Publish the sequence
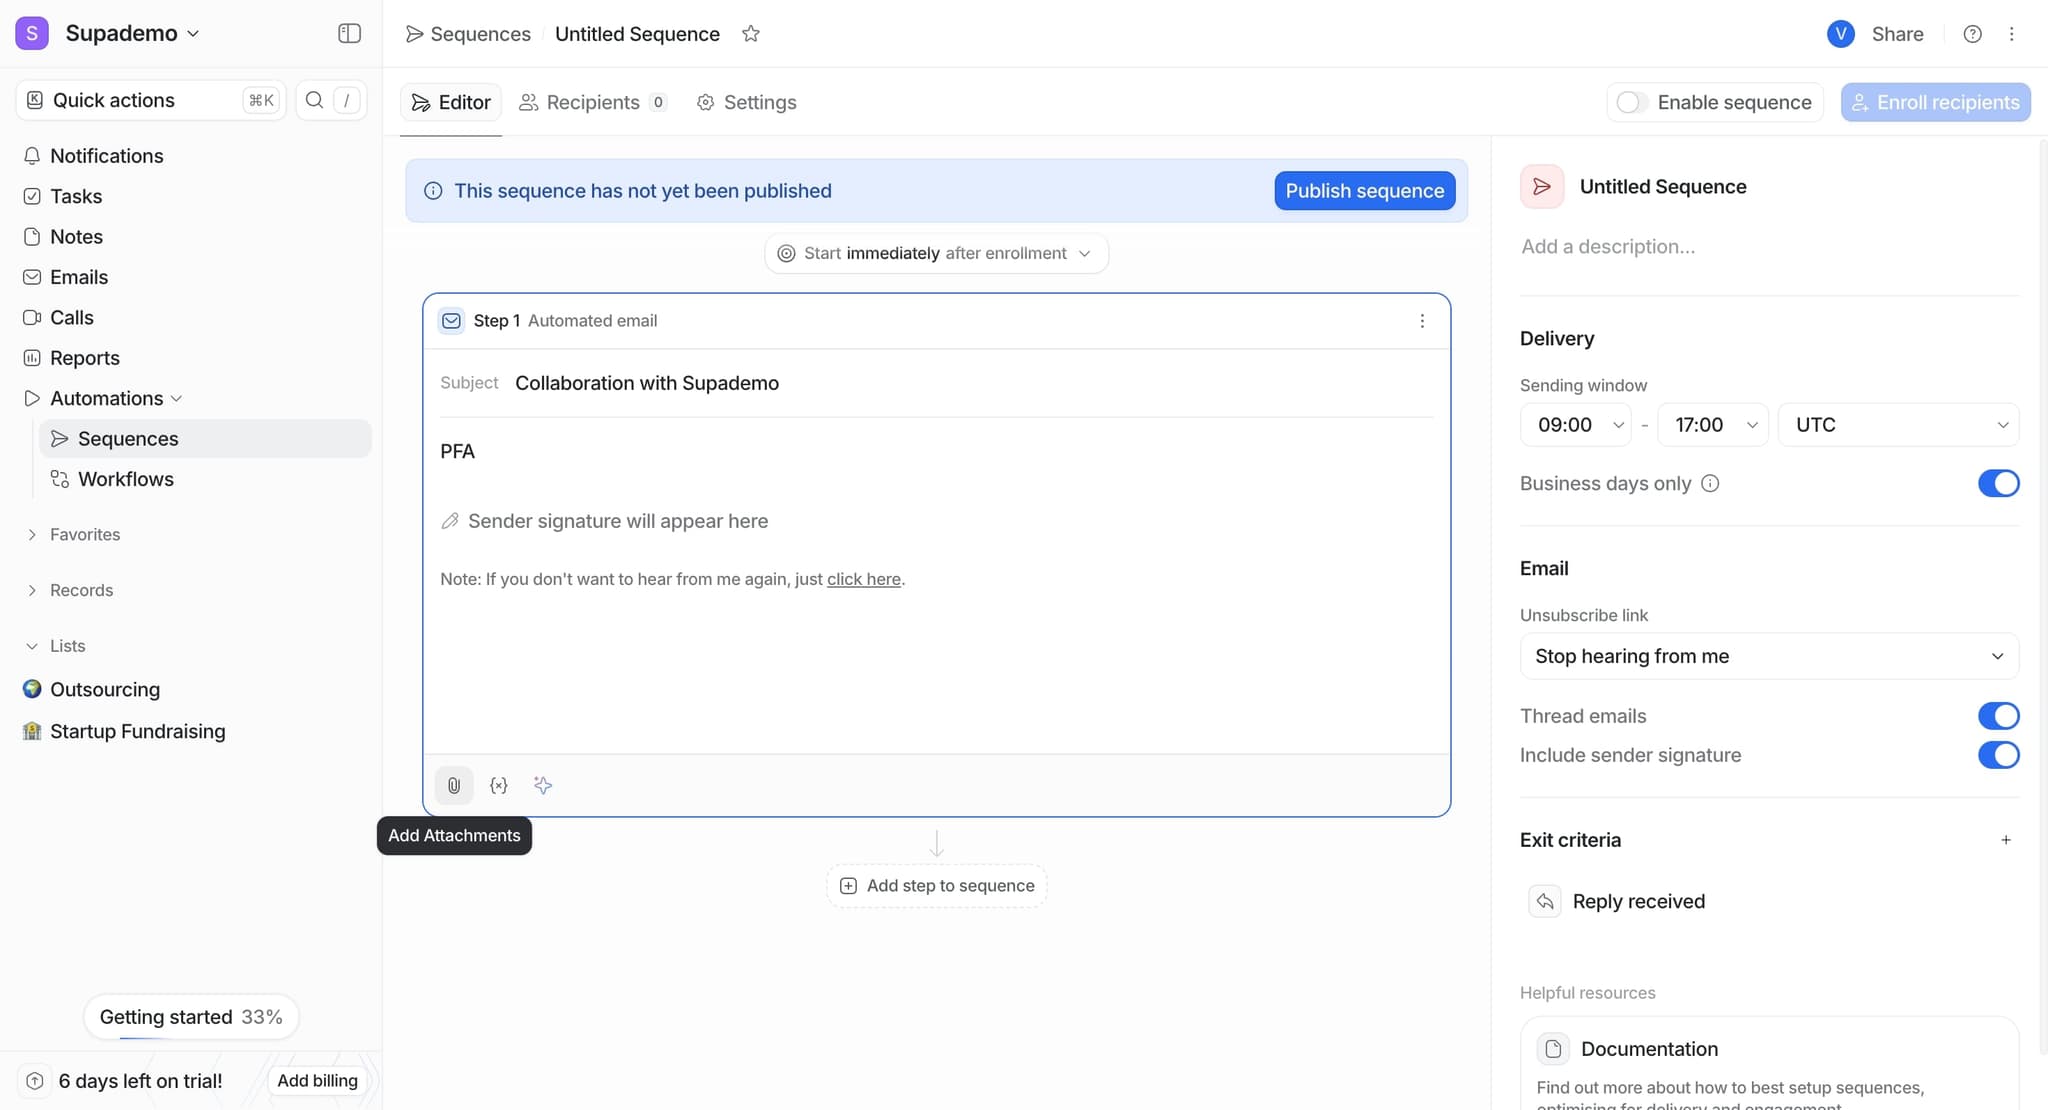The image size is (2048, 1110). (1365, 190)
